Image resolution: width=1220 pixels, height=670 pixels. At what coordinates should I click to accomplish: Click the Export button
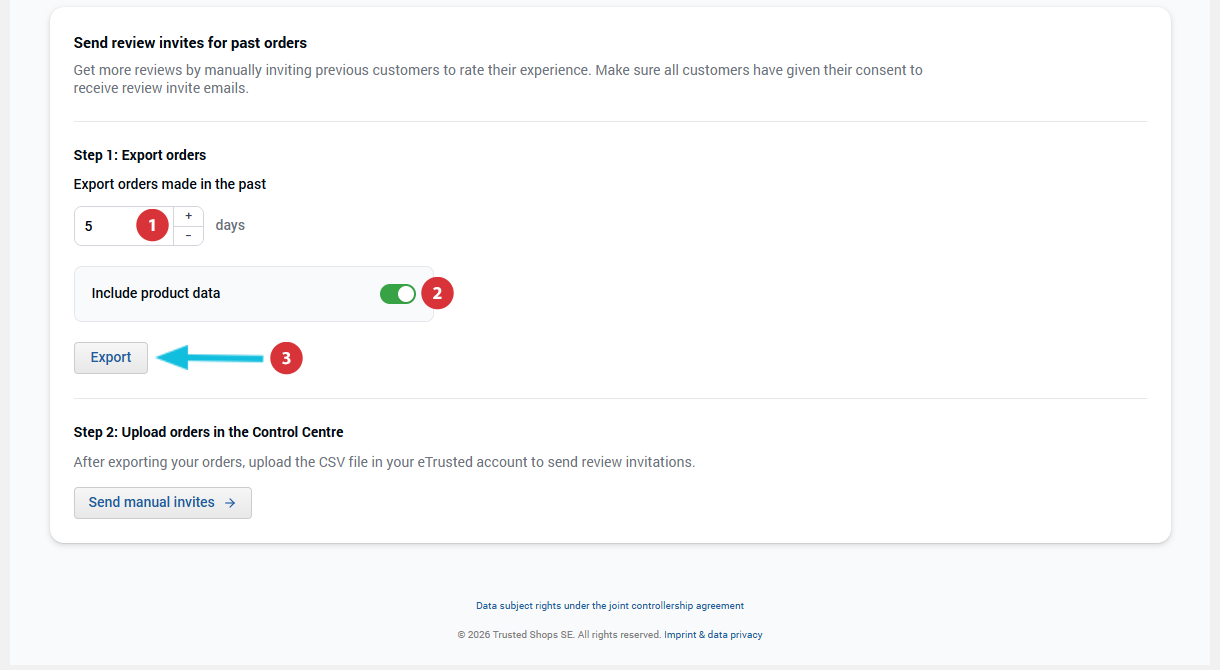(110, 357)
